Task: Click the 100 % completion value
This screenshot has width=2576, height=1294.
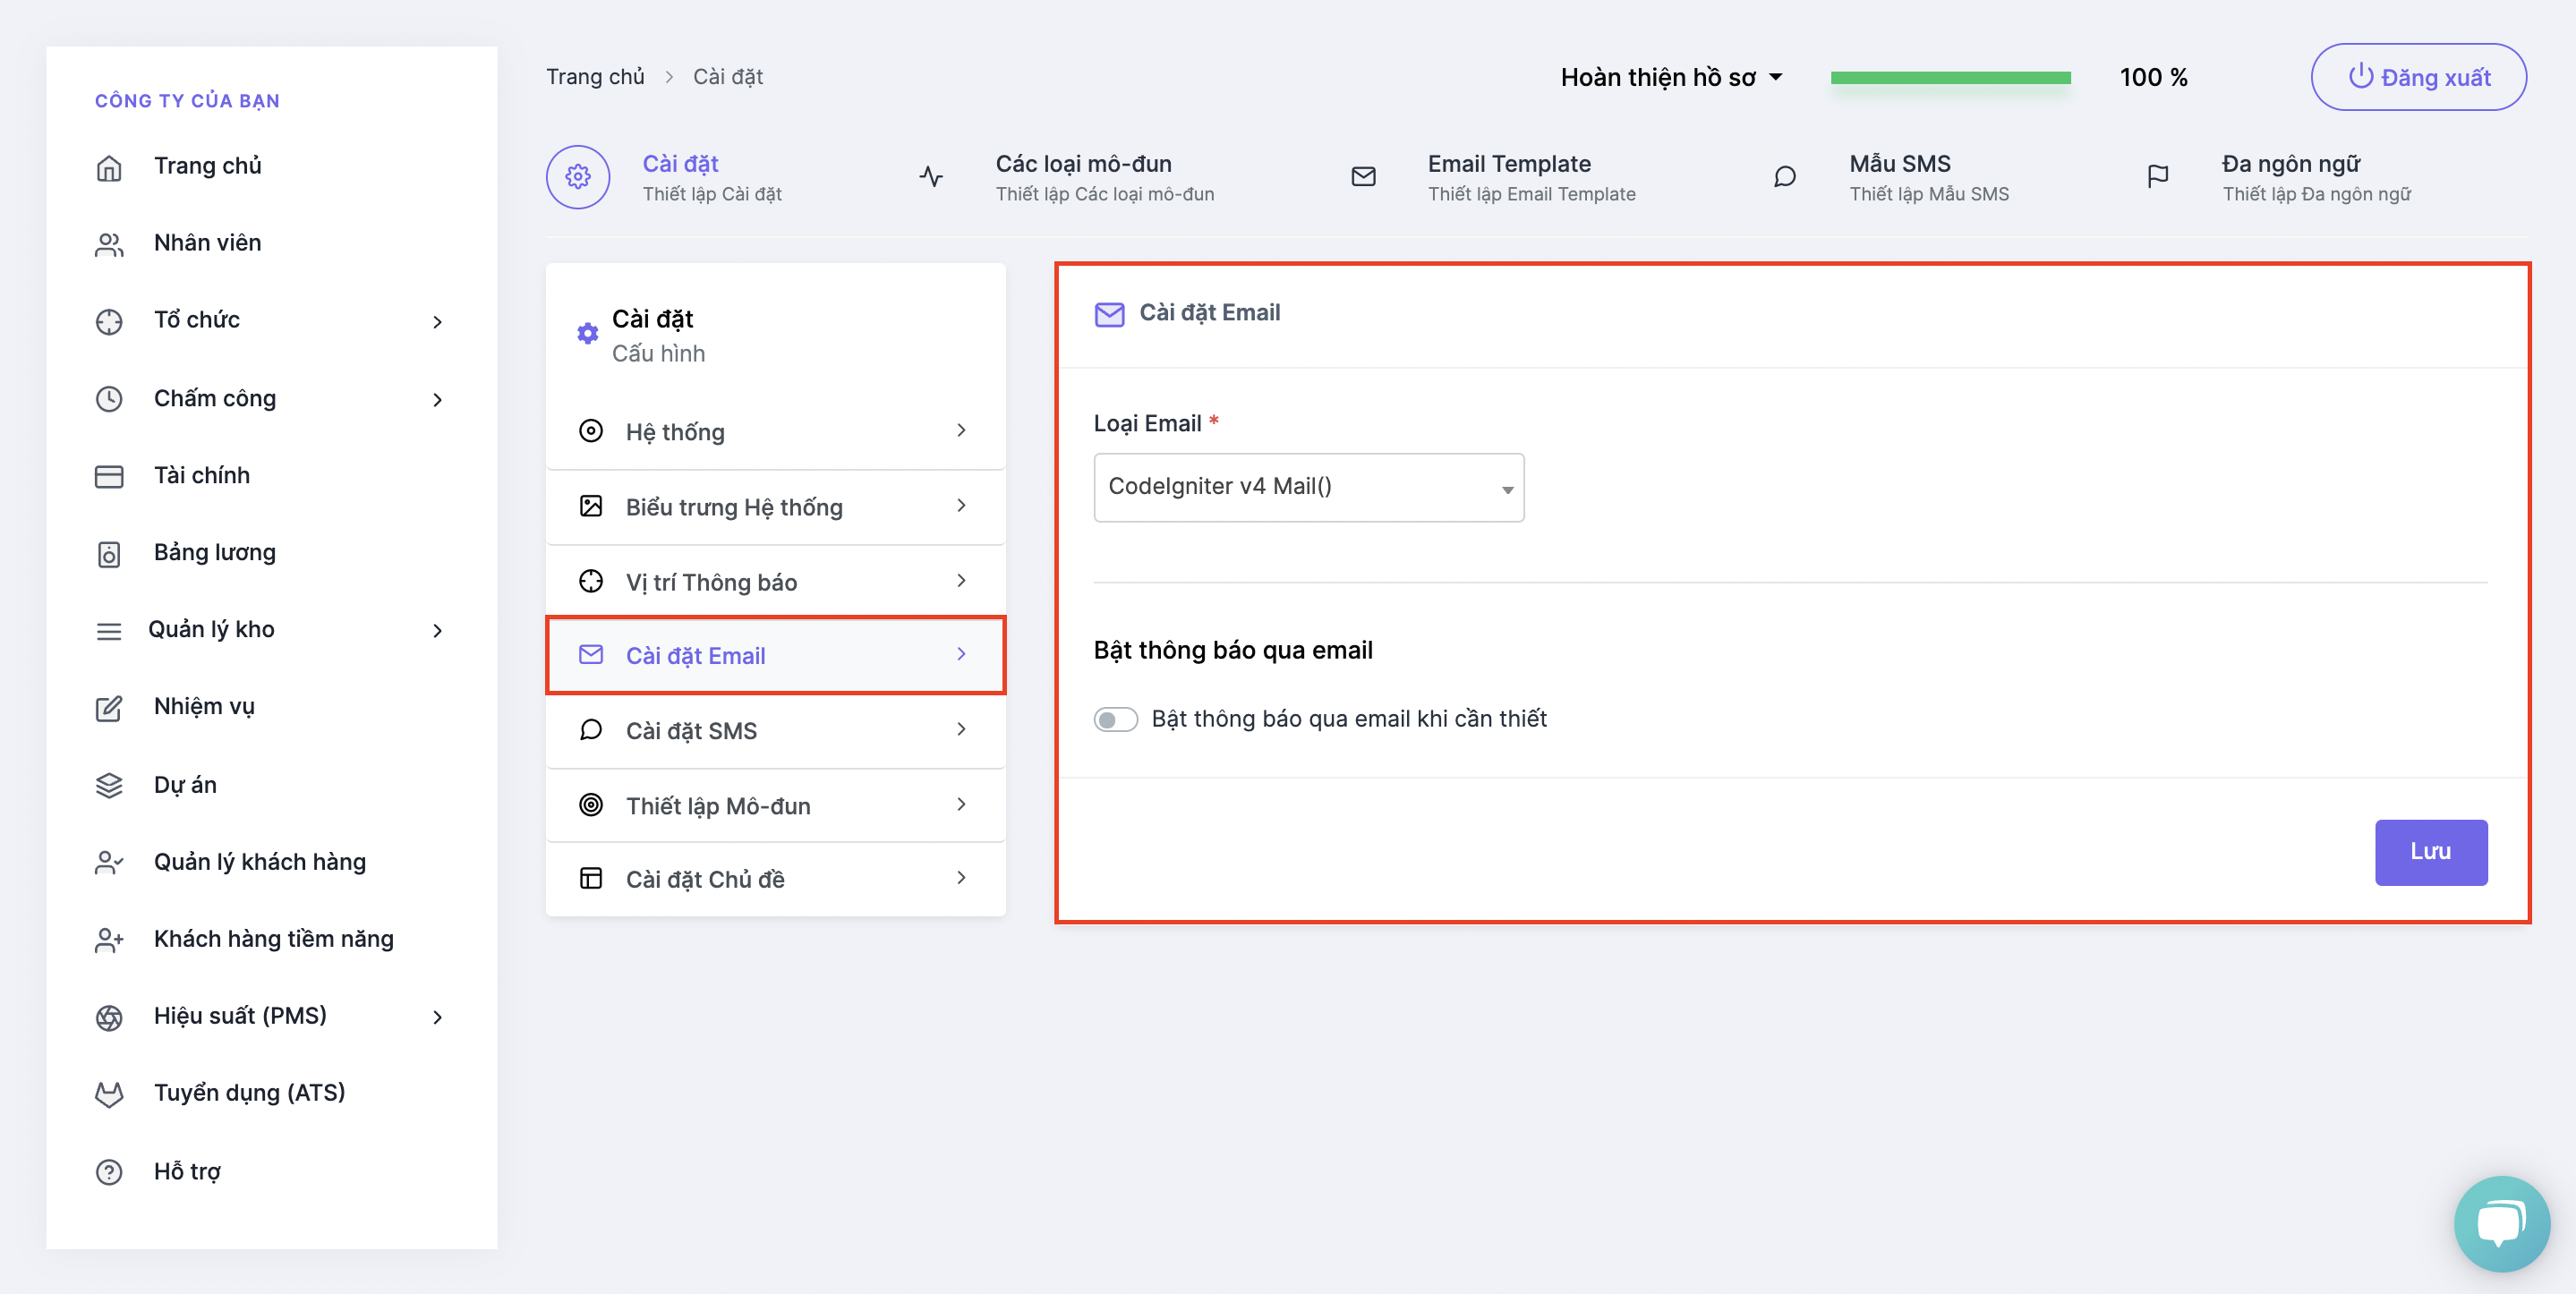Action: click(2153, 77)
